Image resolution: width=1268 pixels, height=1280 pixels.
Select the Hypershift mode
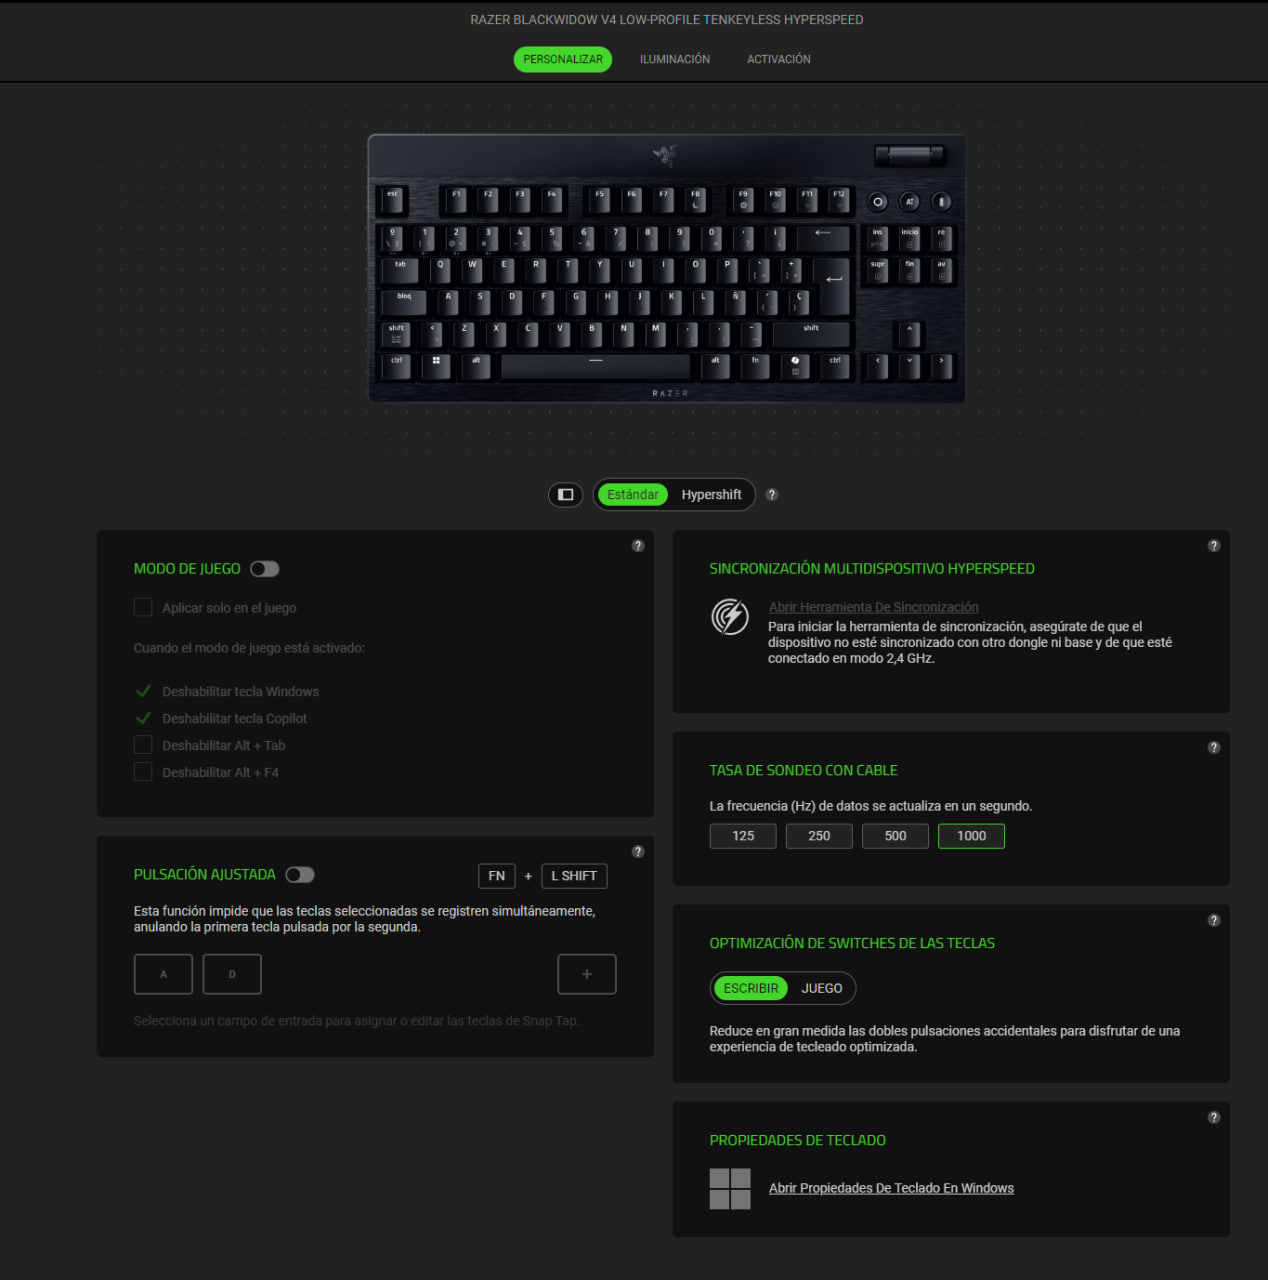tap(712, 495)
